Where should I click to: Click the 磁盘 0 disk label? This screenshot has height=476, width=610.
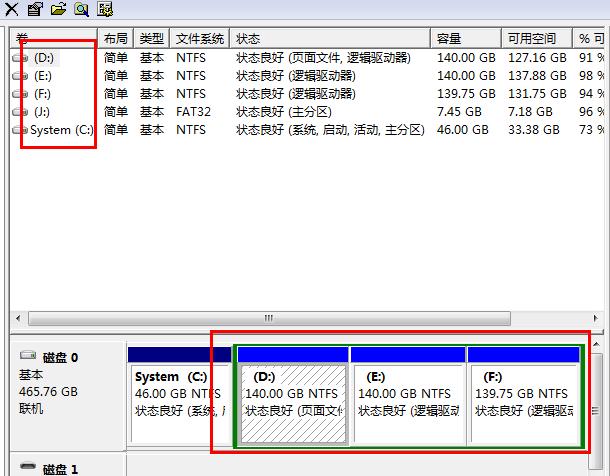click(x=60, y=357)
